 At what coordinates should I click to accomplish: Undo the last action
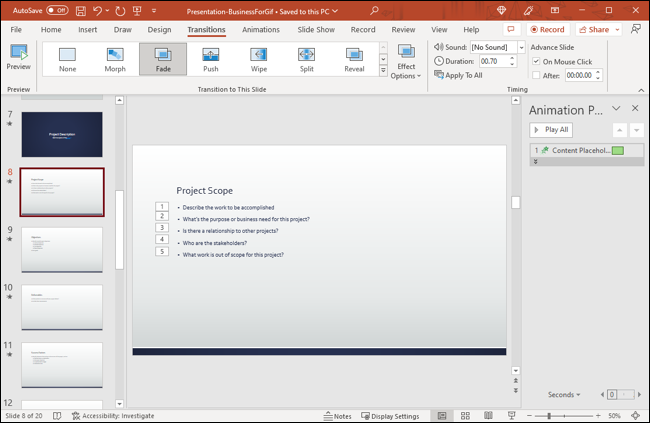click(97, 11)
